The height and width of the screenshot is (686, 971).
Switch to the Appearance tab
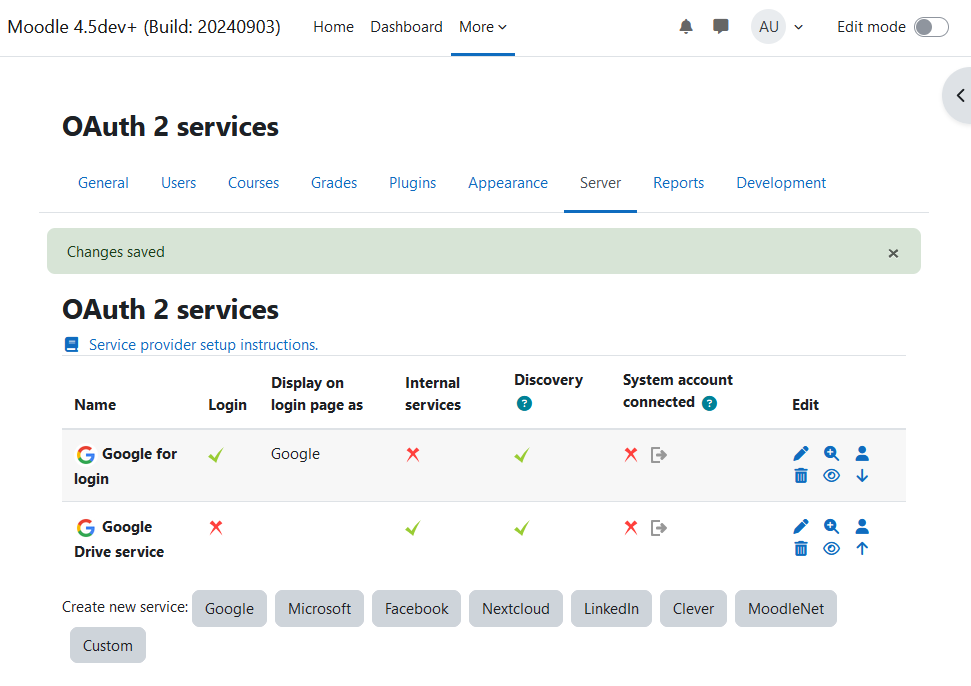pyautogui.click(x=508, y=183)
